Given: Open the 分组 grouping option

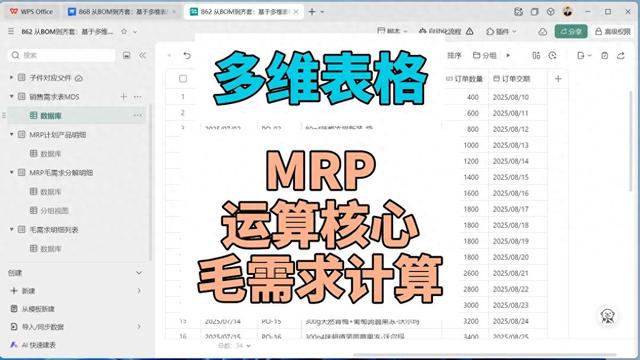Looking at the screenshot, I should pos(484,55).
